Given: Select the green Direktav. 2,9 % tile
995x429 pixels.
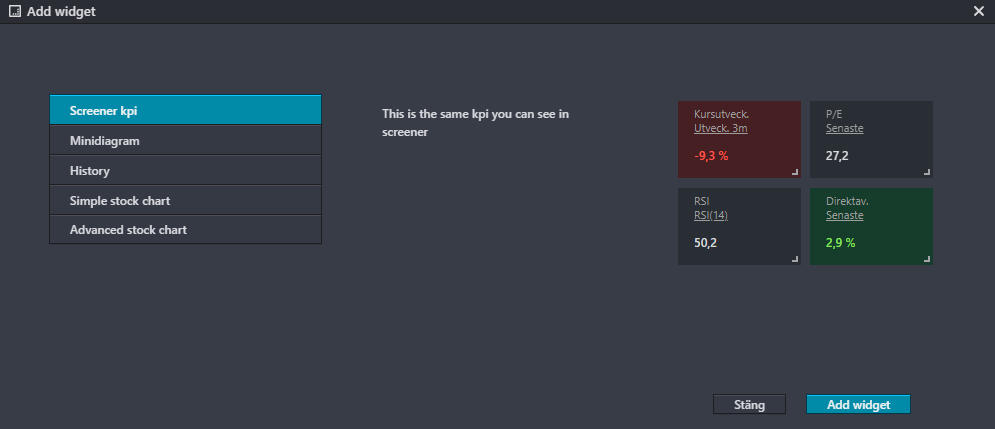Looking at the screenshot, I should [x=871, y=226].
